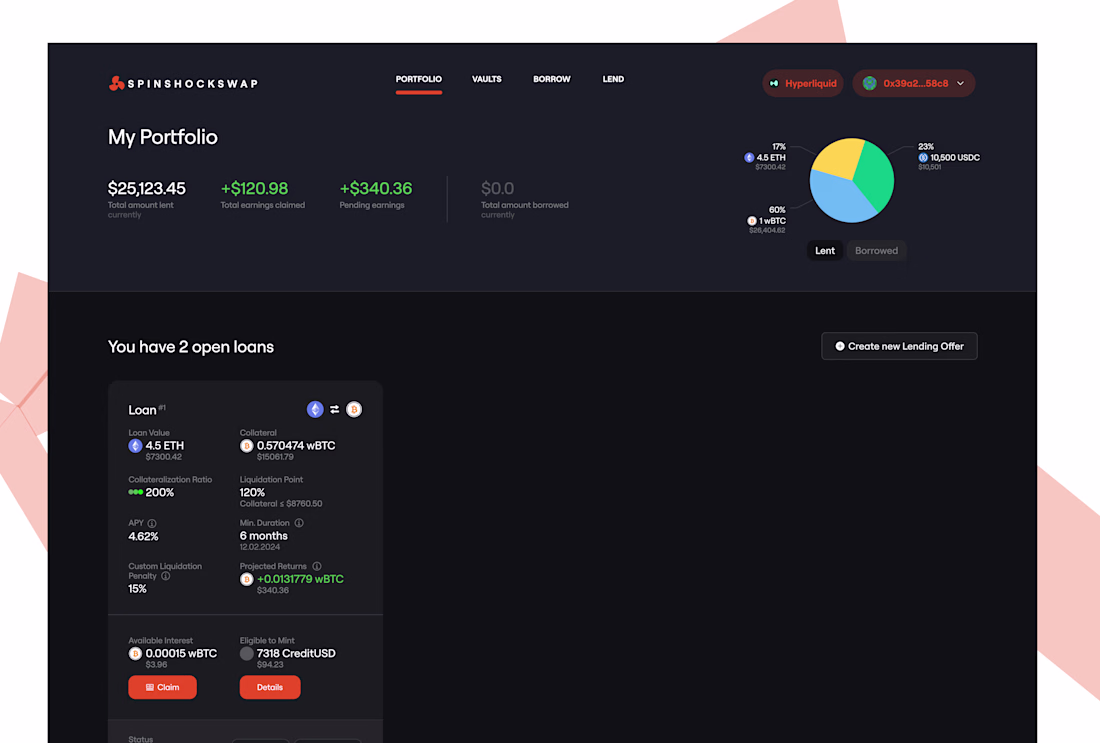Click the 120% liquidation point value
Screen dimensions: 1100x743
point(253,493)
